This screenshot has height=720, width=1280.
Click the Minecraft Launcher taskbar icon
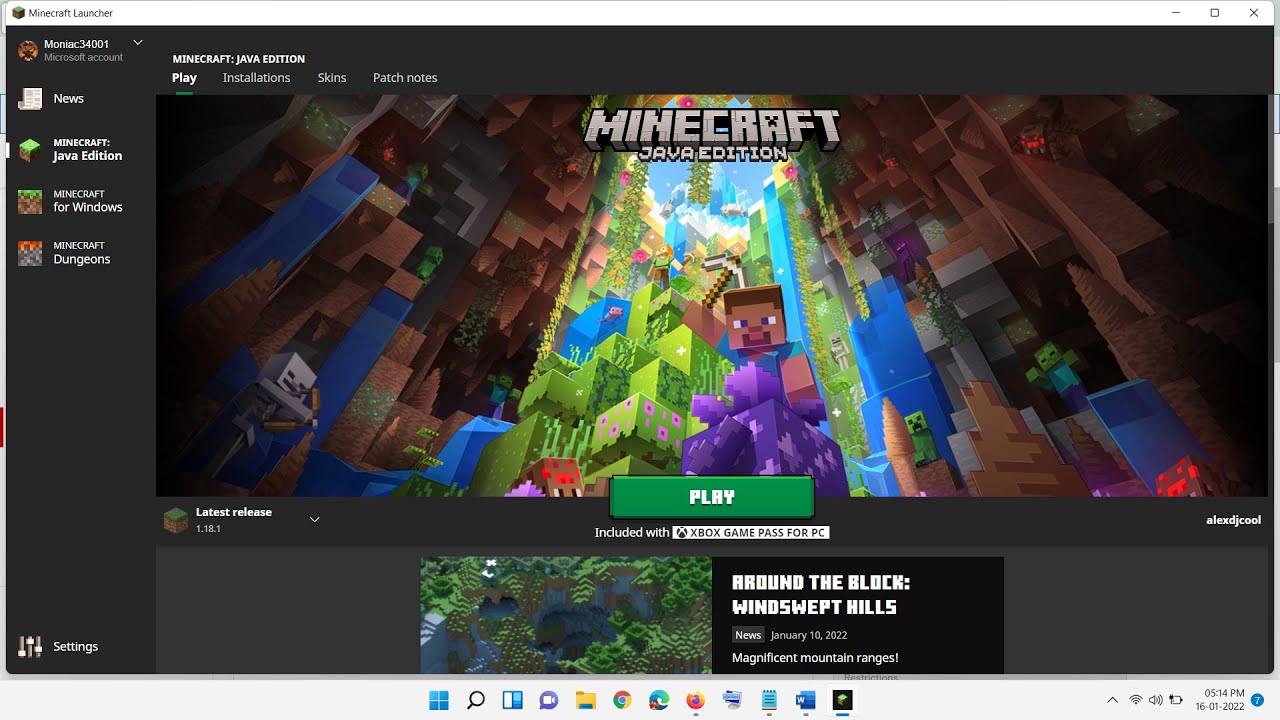842,700
